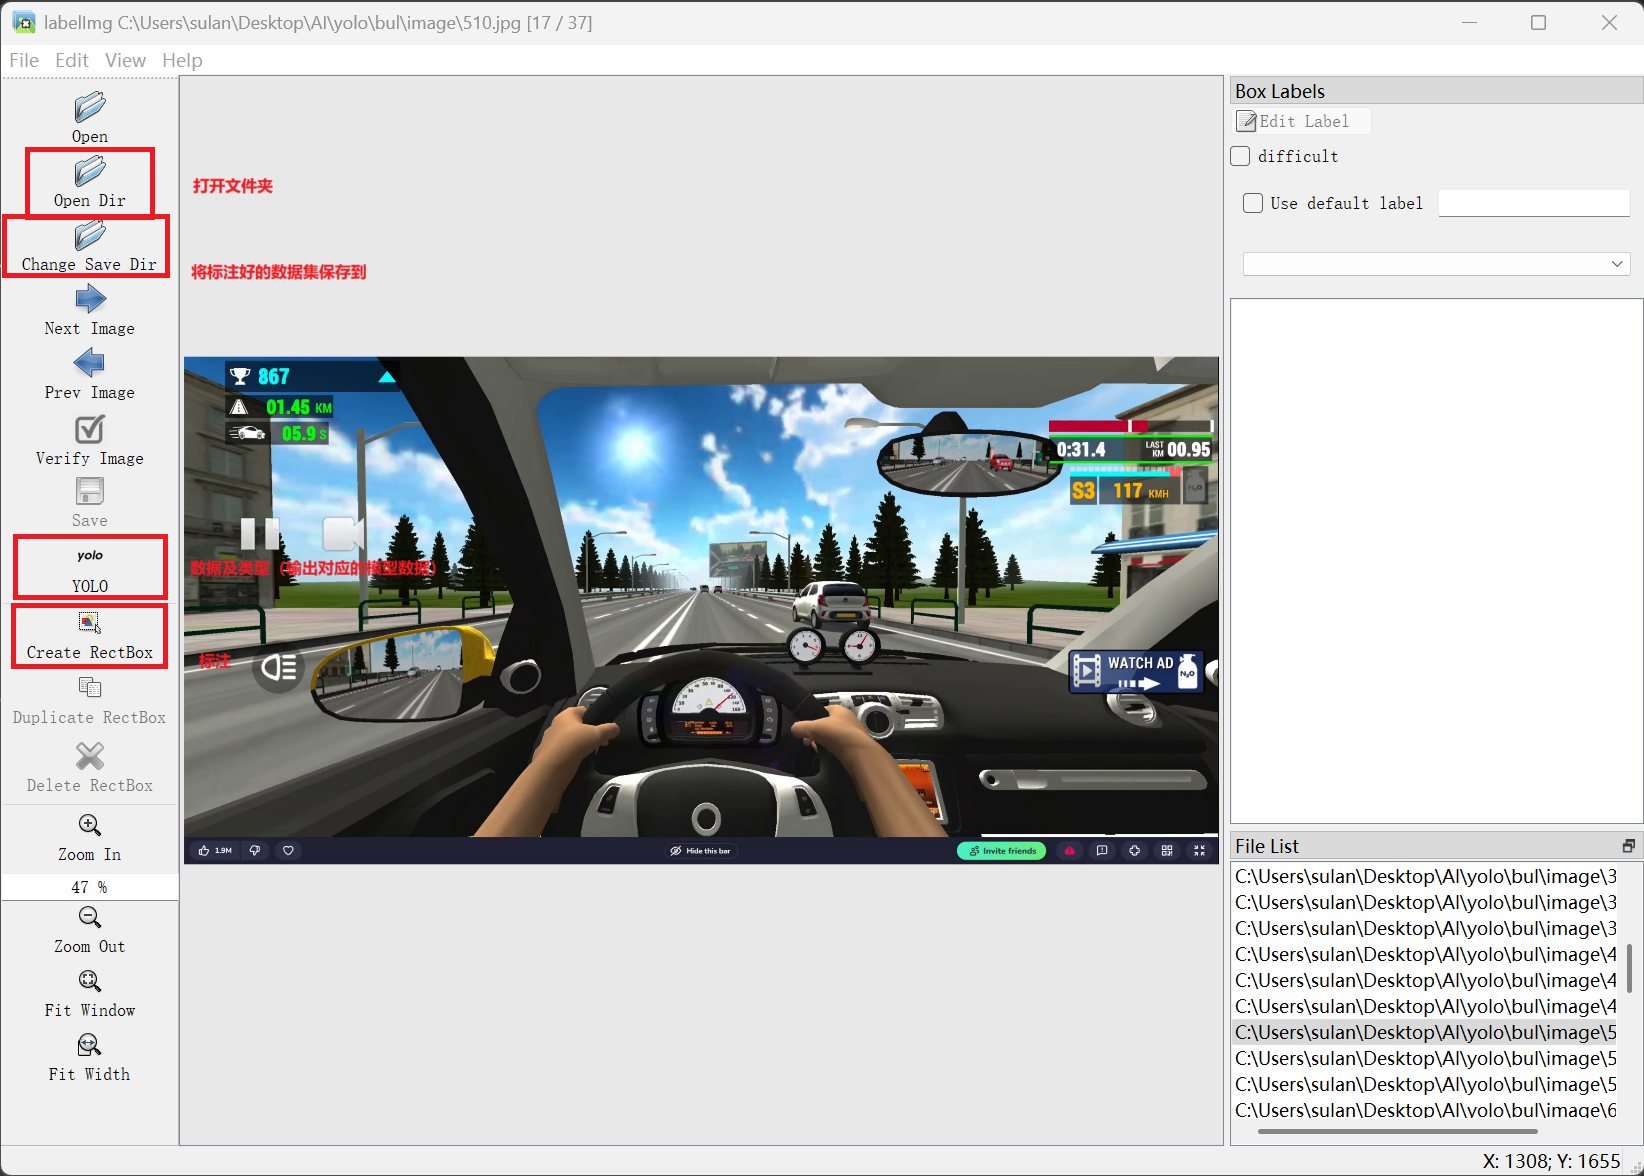Expand the label filter dropdown
This screenshot has height=1176, width=1644.
[1436, 264]
